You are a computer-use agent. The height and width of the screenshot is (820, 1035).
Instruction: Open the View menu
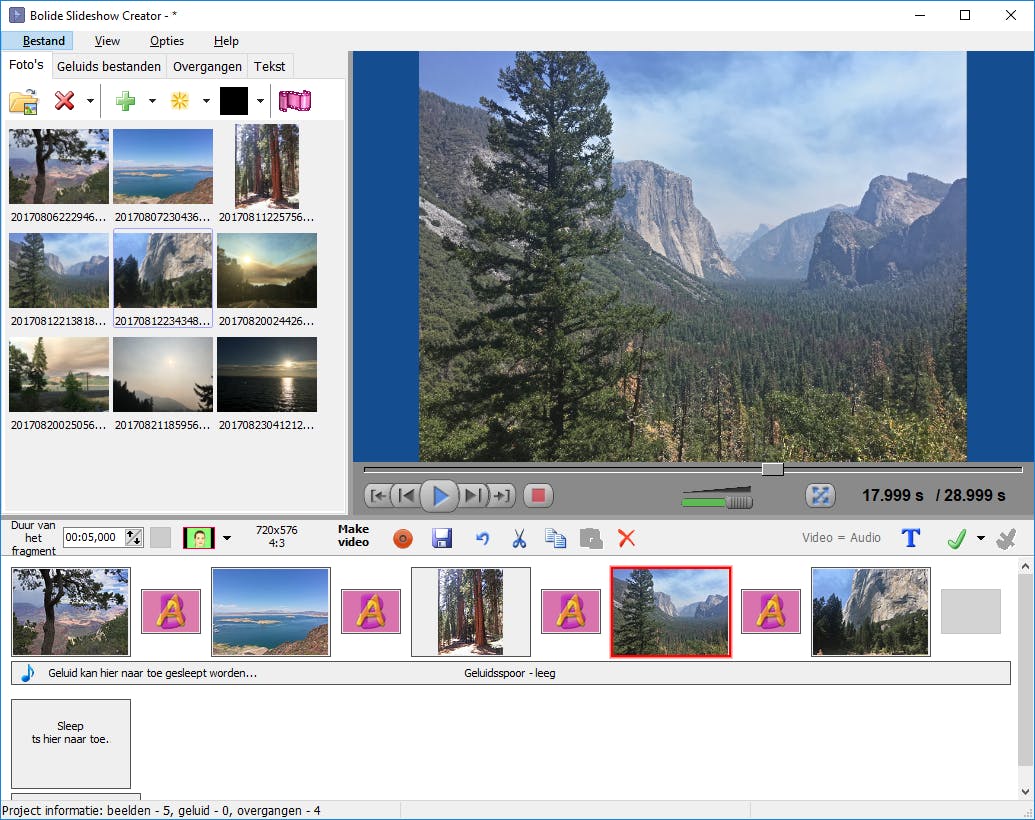[107, 41]
